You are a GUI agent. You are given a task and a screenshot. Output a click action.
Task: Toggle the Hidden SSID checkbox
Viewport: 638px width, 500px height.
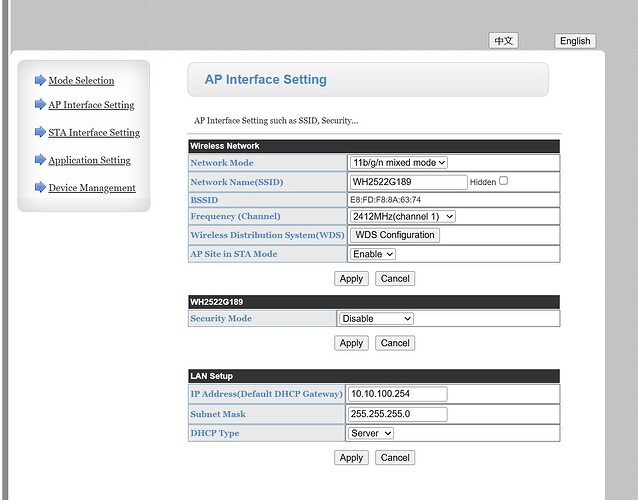[x=503, y=181]
